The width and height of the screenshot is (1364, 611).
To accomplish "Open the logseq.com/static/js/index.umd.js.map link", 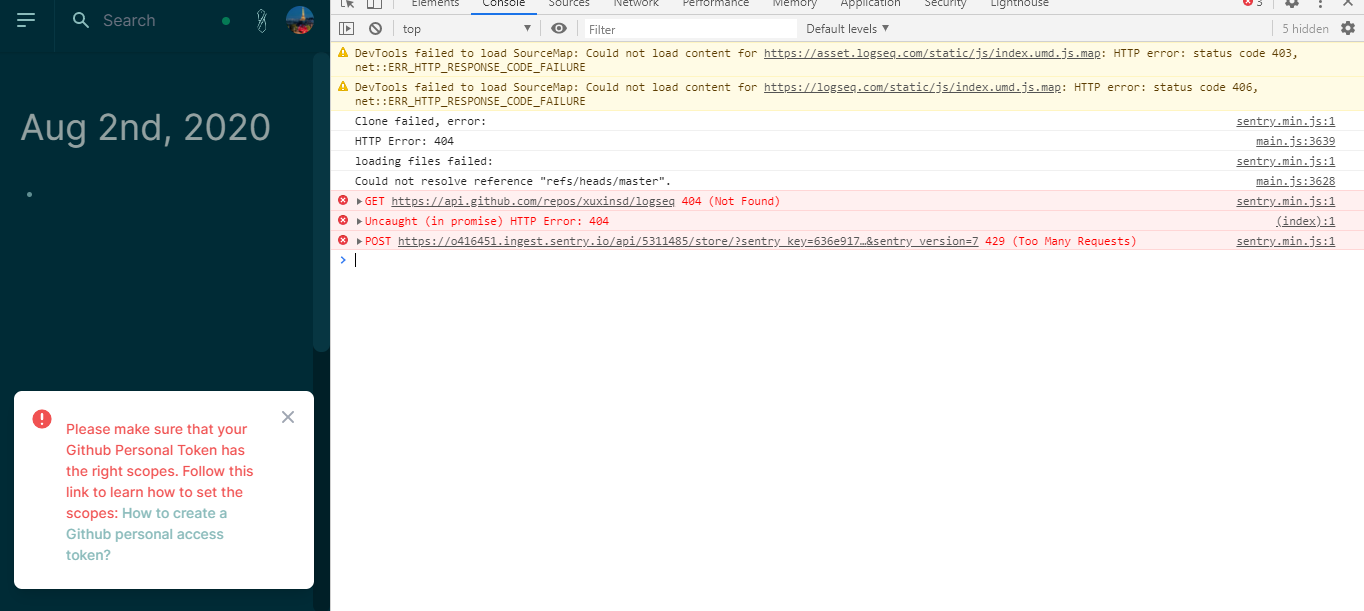I will click(x=912, y=87).
